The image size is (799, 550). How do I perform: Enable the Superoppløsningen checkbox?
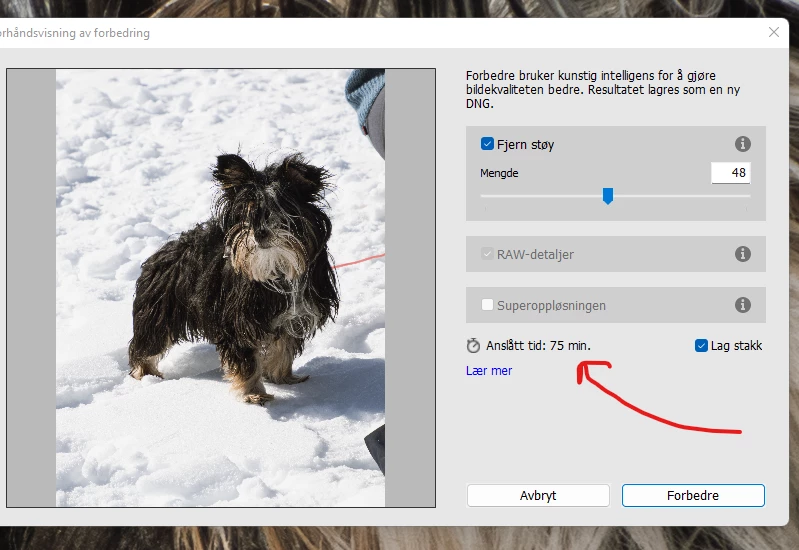click(487, 305)
